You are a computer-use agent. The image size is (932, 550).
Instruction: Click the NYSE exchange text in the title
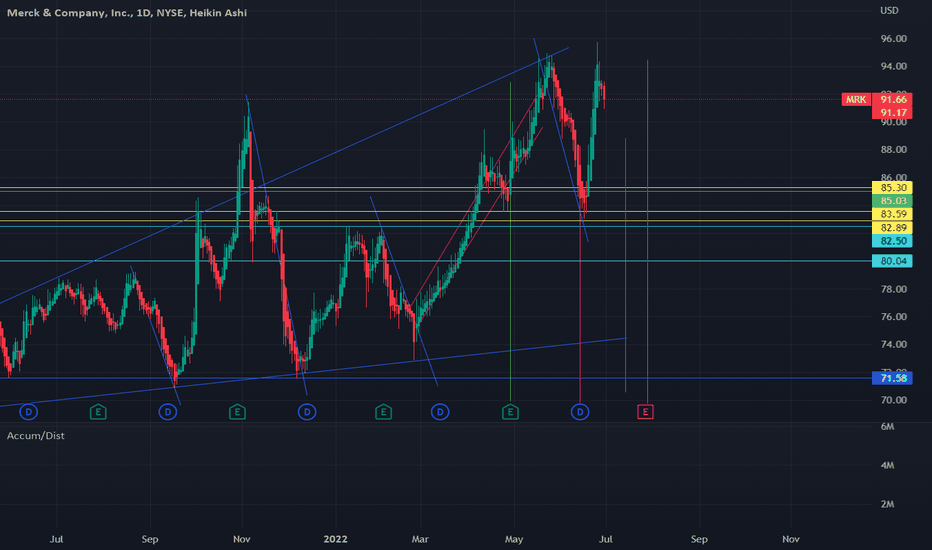point(169,12)
